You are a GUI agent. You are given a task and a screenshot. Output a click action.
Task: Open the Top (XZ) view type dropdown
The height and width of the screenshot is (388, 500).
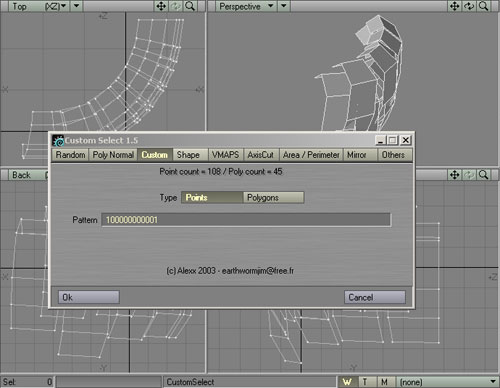tap(39, 6)
